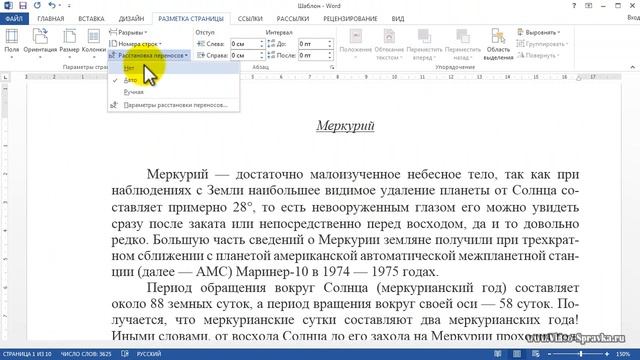
Task: Switch to read mode view icon
Action: (x=498, y=354)
